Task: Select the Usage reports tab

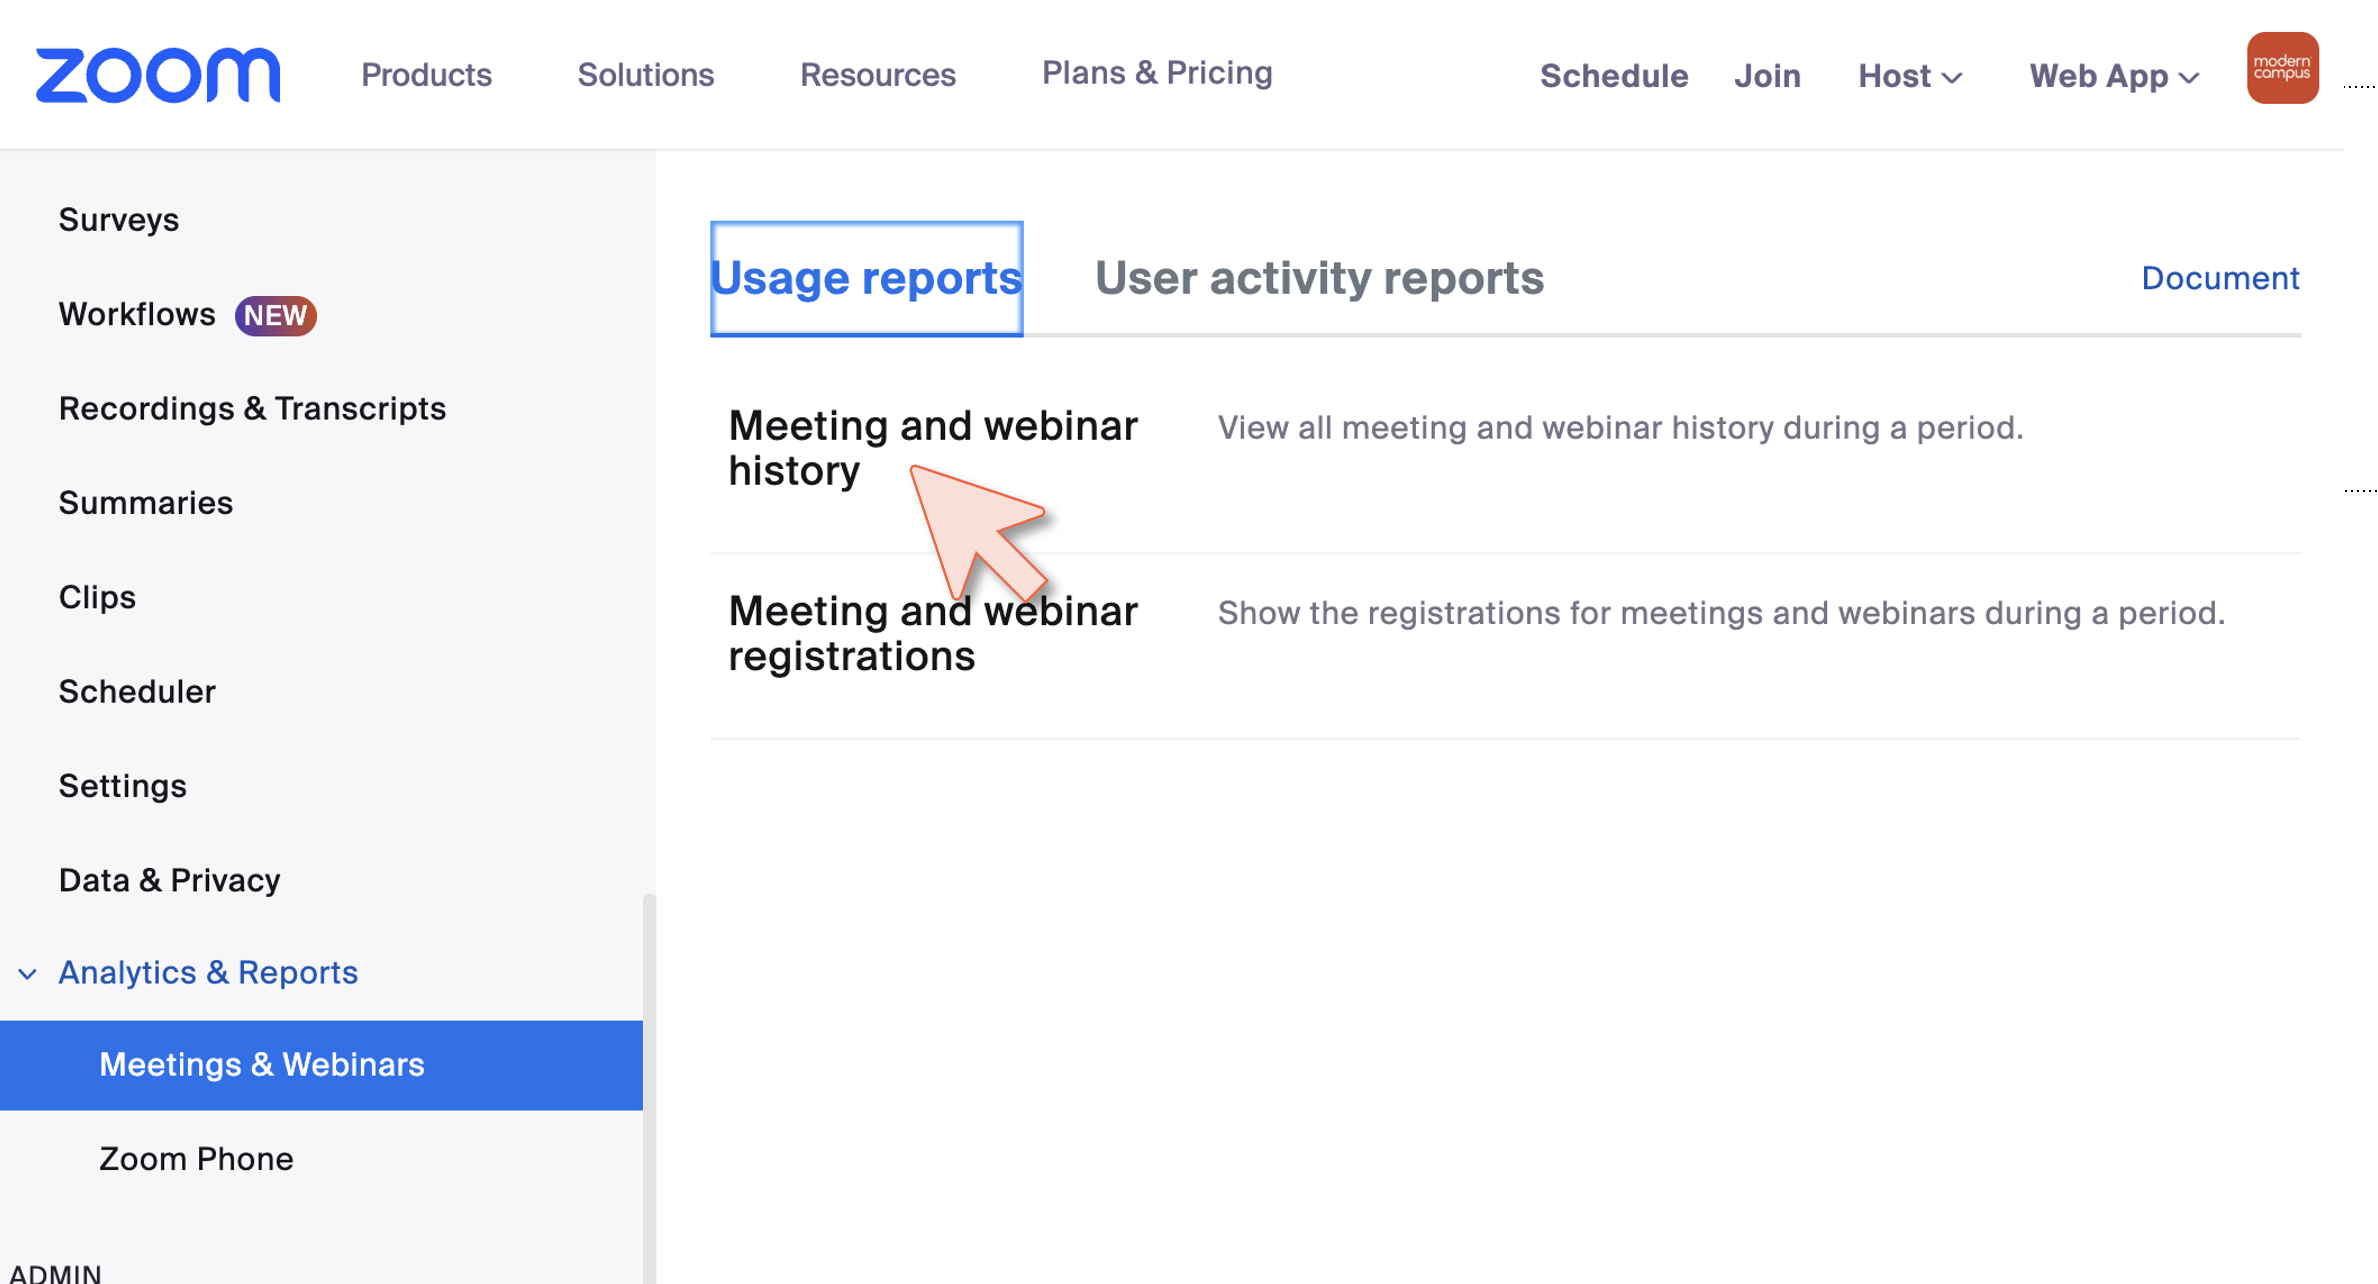Action: point(866,278)
